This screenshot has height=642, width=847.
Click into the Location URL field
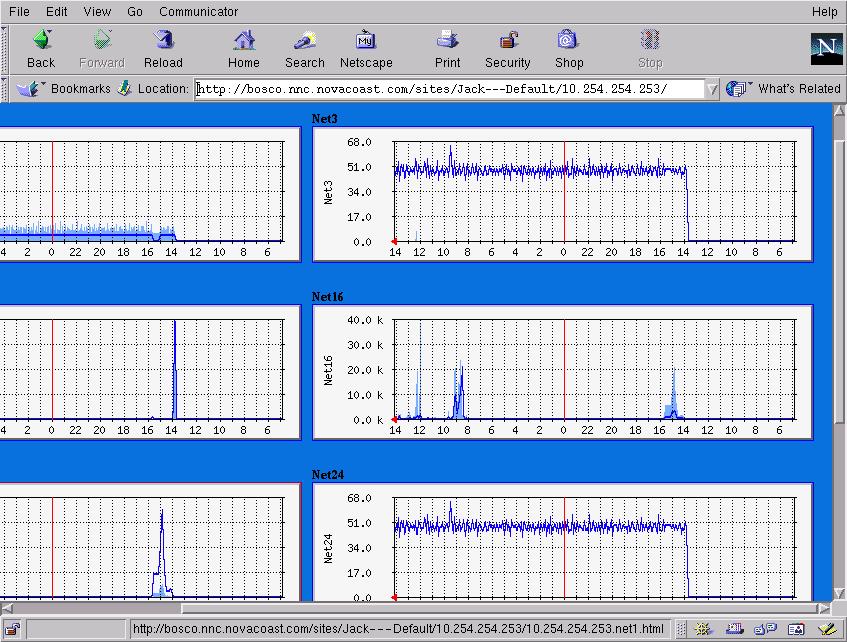[450, 89]
